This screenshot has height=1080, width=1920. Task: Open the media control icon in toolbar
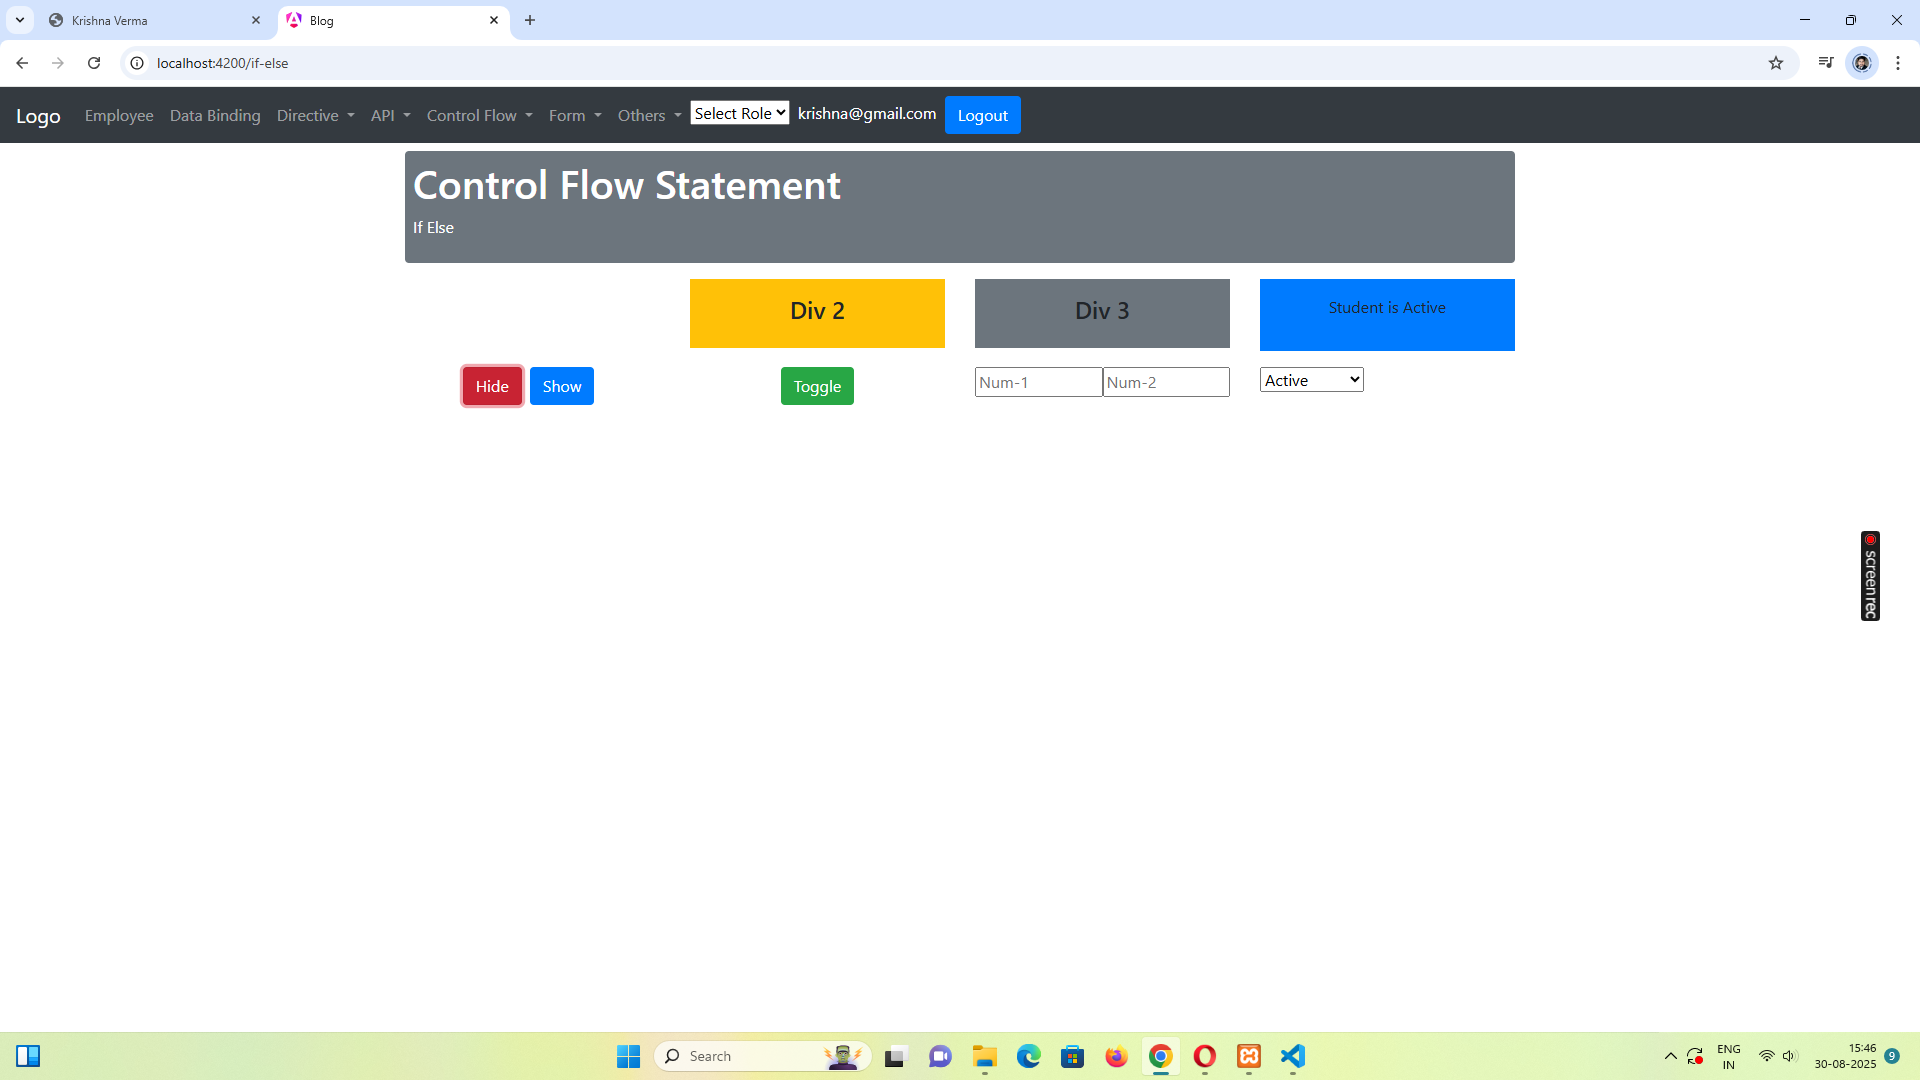(x=1826, y=63)
